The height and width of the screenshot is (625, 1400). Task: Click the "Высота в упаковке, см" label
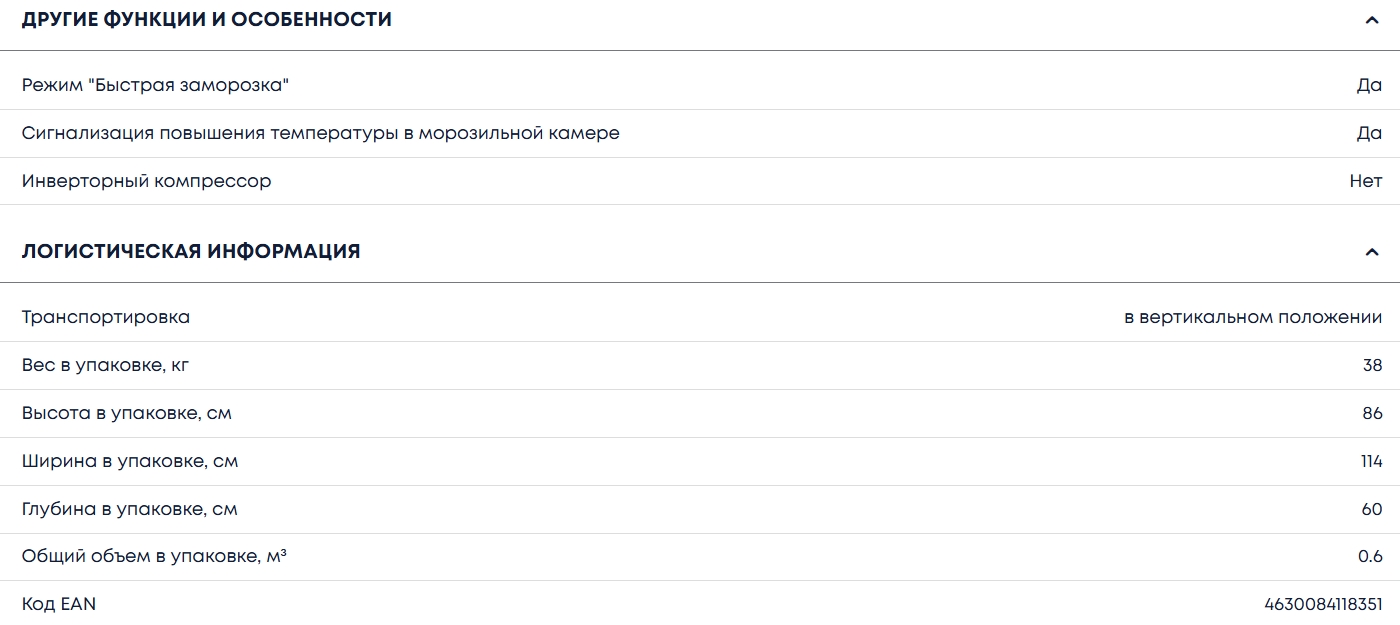(x=127, y=413)
